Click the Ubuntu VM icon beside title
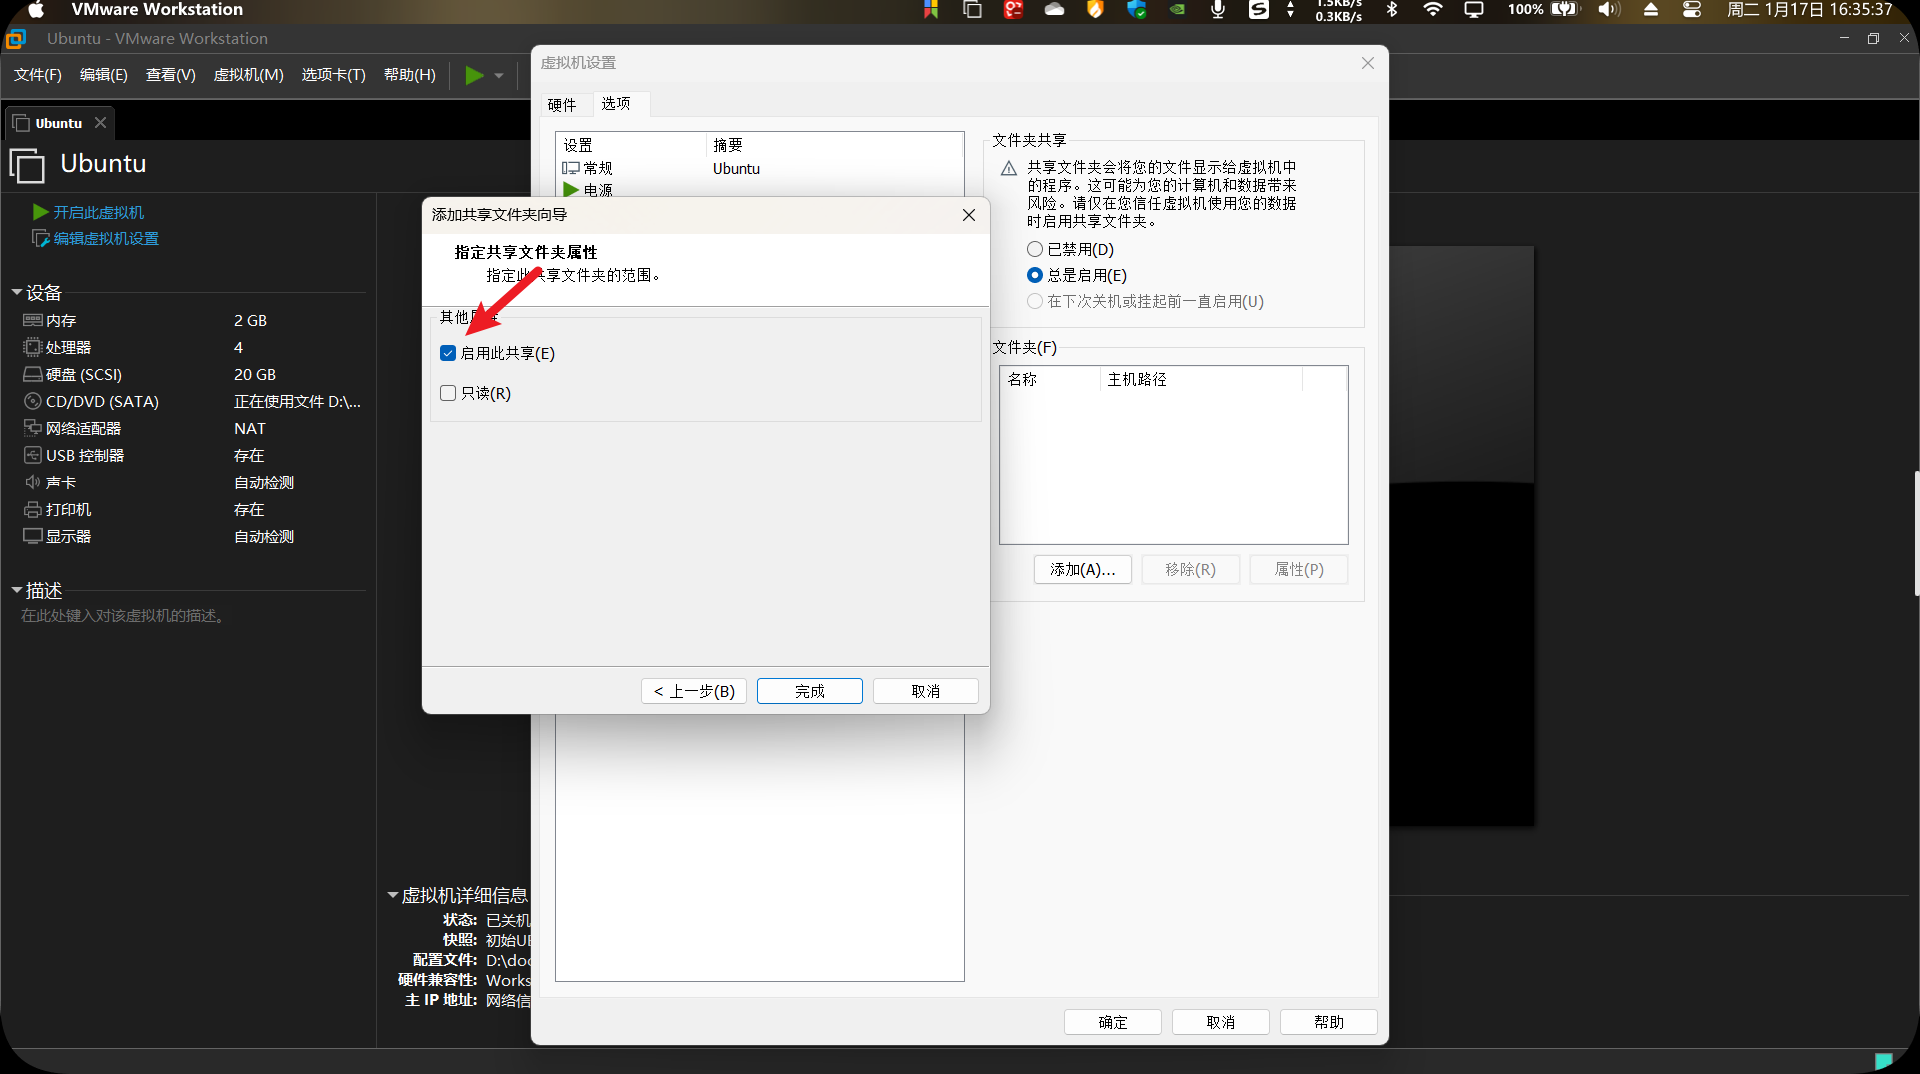 point(28,165)
